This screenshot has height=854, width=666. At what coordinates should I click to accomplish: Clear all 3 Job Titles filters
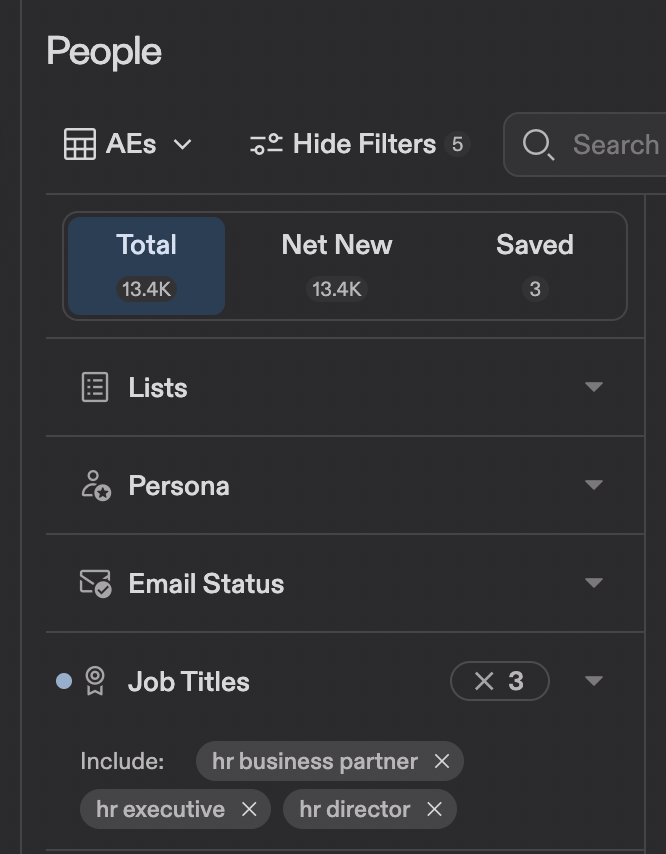tap(499, 681)
